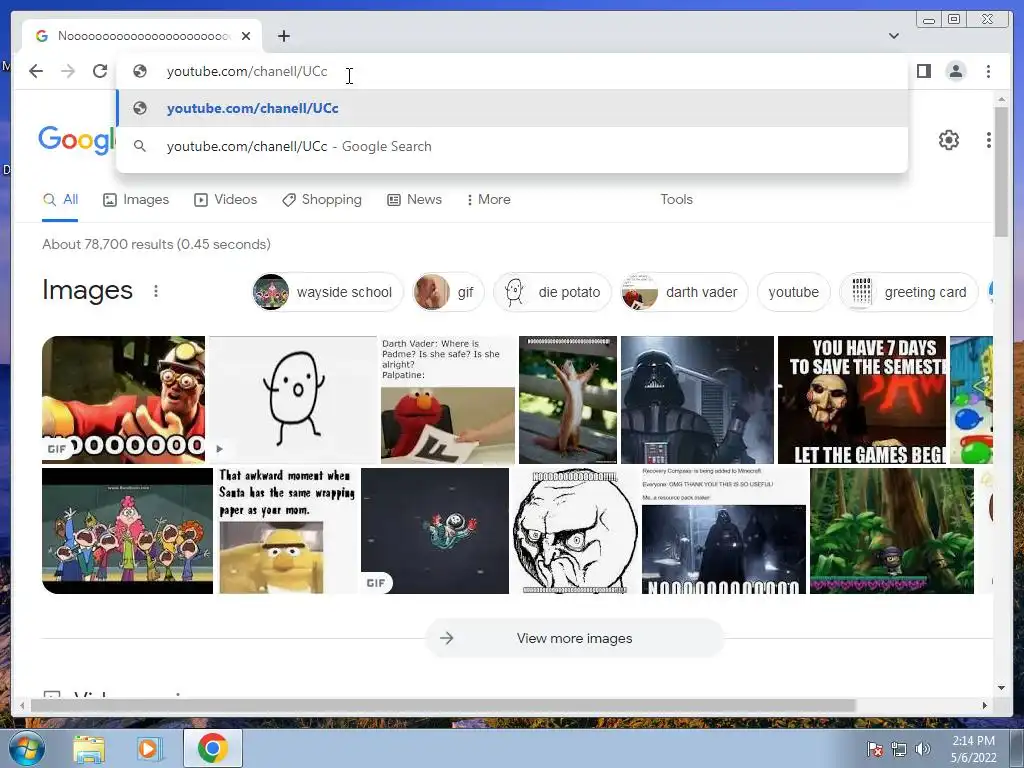This screenshot has height=768, width=1024.
Task: Open Windows Explorer from the taskbar
Action: 88,749
